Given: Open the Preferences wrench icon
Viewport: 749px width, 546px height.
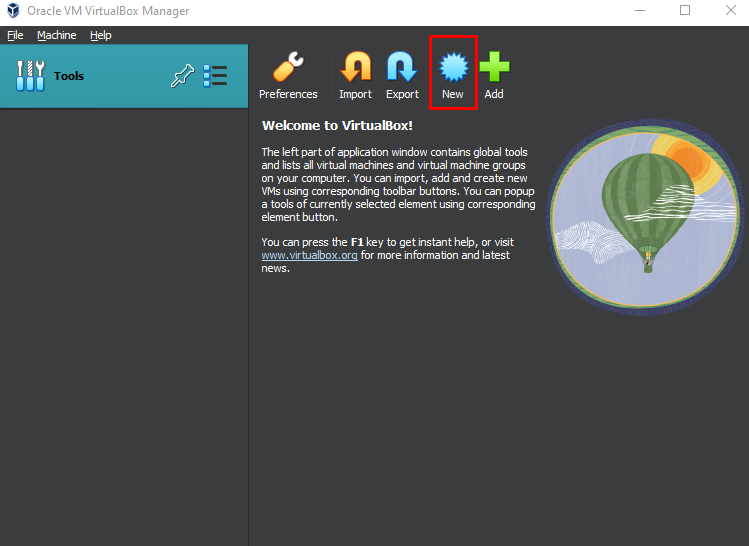Looking at the screenshot, I should click(288, 68).
